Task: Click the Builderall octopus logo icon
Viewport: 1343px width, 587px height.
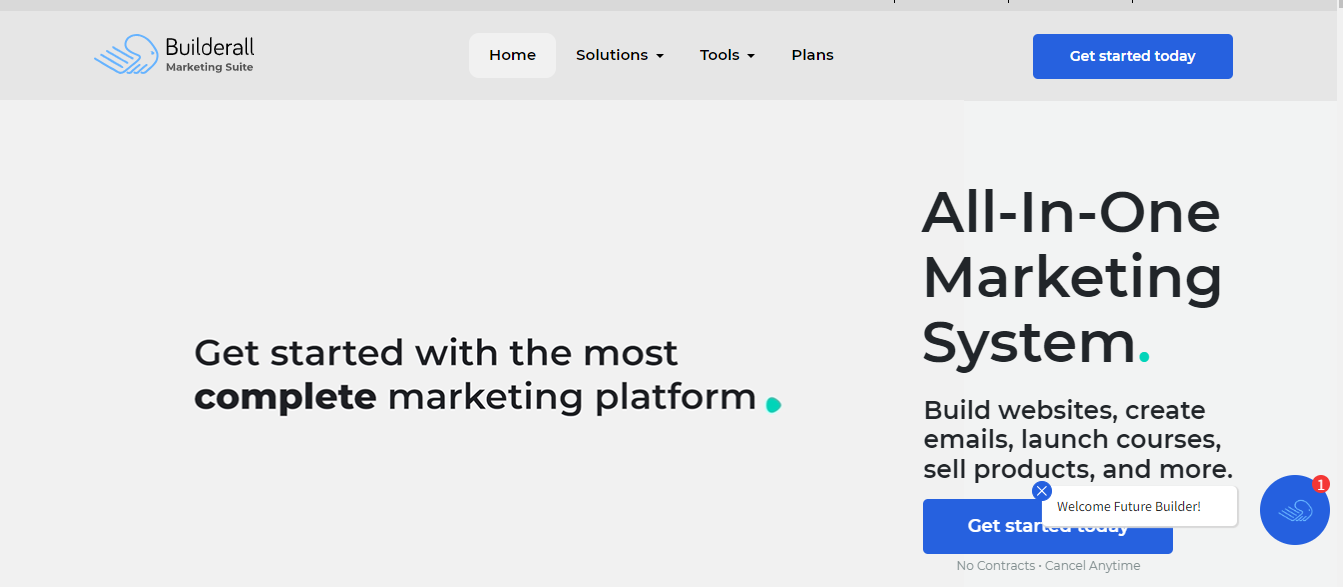Action: [126, 55]
